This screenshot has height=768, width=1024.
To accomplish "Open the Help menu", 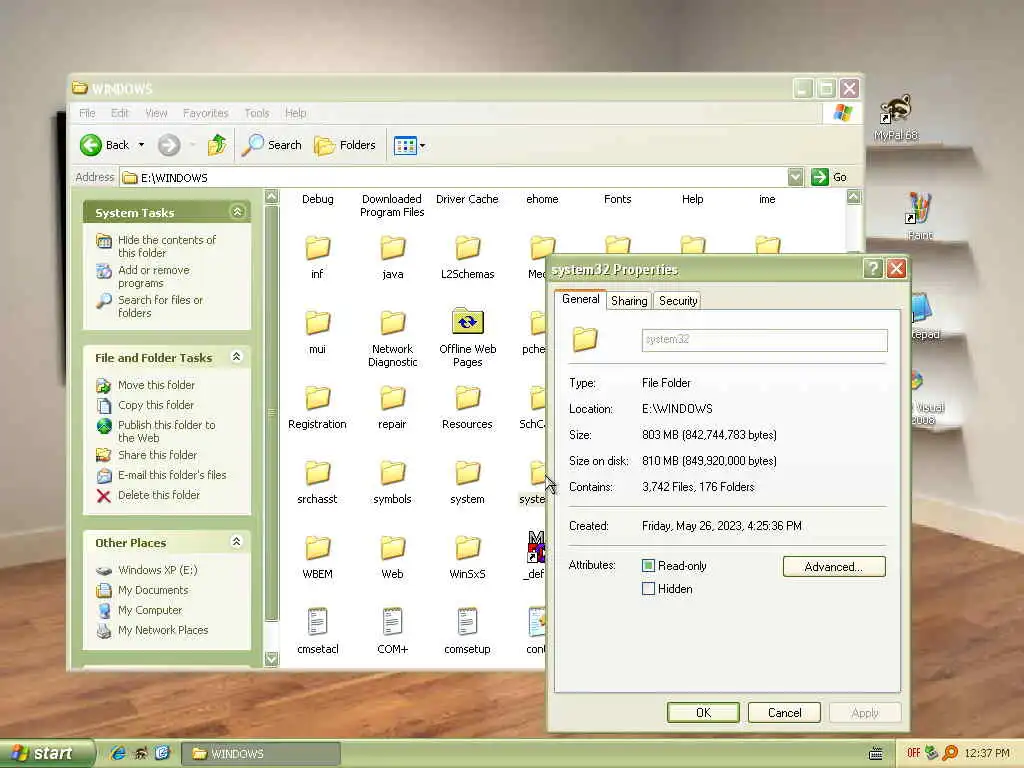I will pos(295,113).
